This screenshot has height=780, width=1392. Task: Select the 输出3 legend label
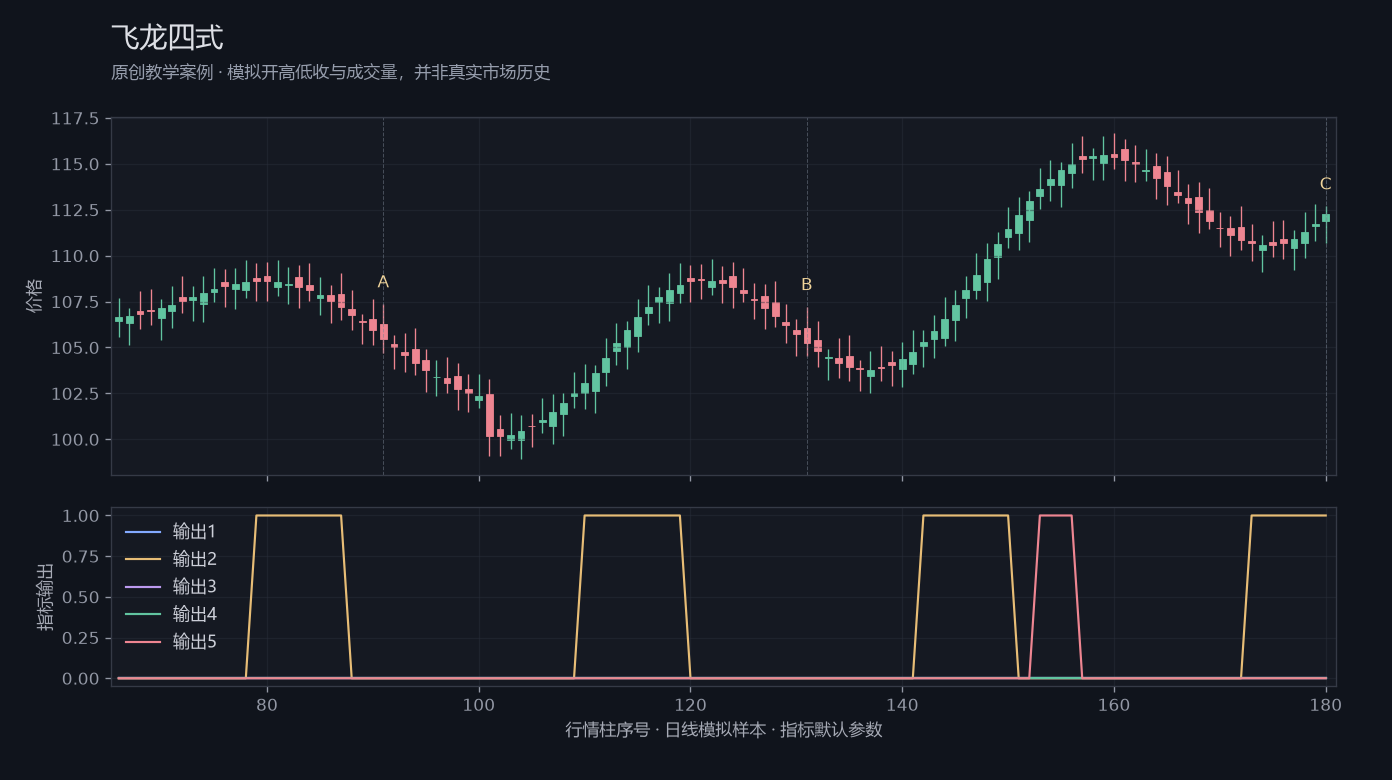(194, 586)
